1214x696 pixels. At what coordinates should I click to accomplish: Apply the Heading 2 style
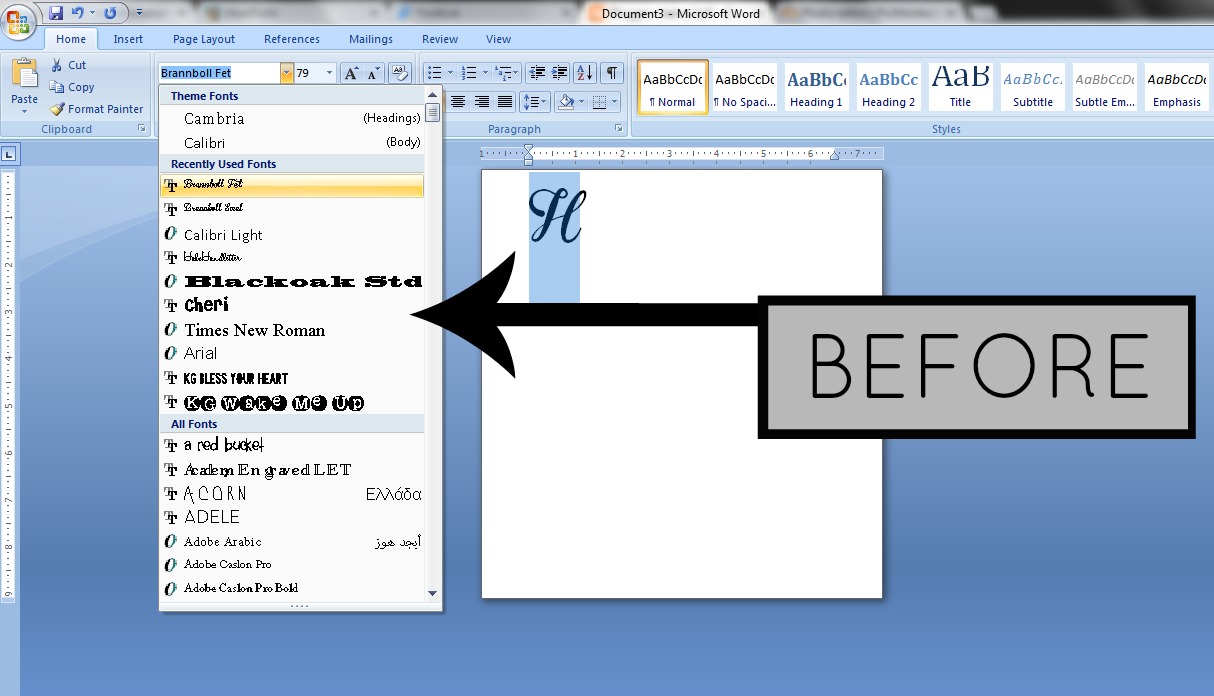889,87
